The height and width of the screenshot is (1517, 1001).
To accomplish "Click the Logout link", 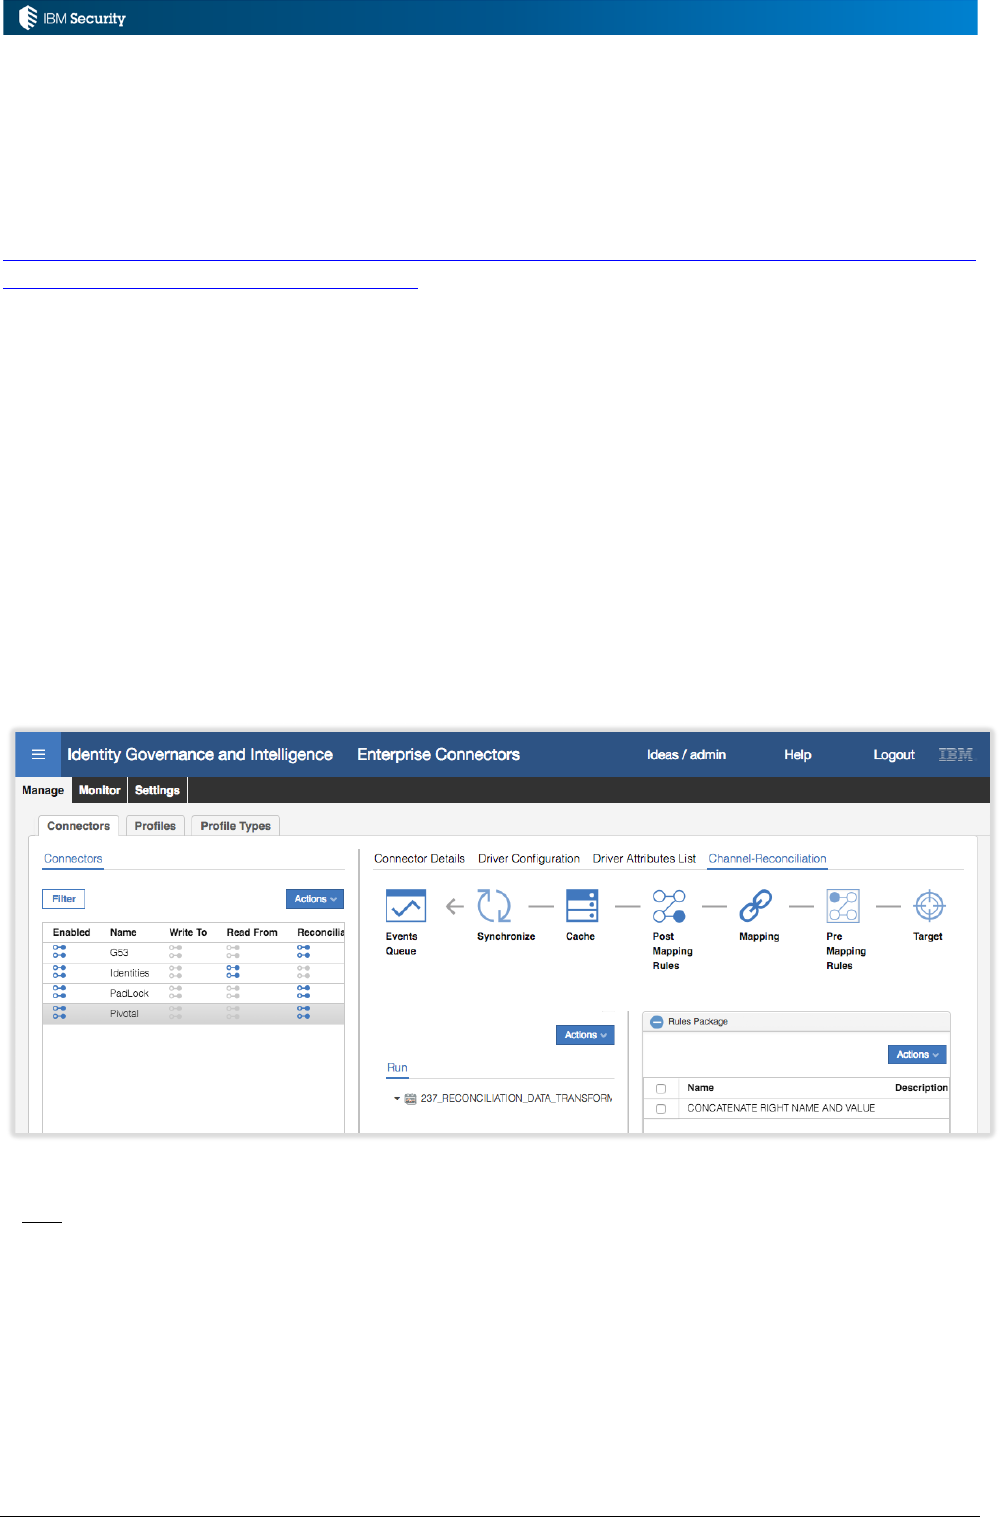I will coord(894,755).
